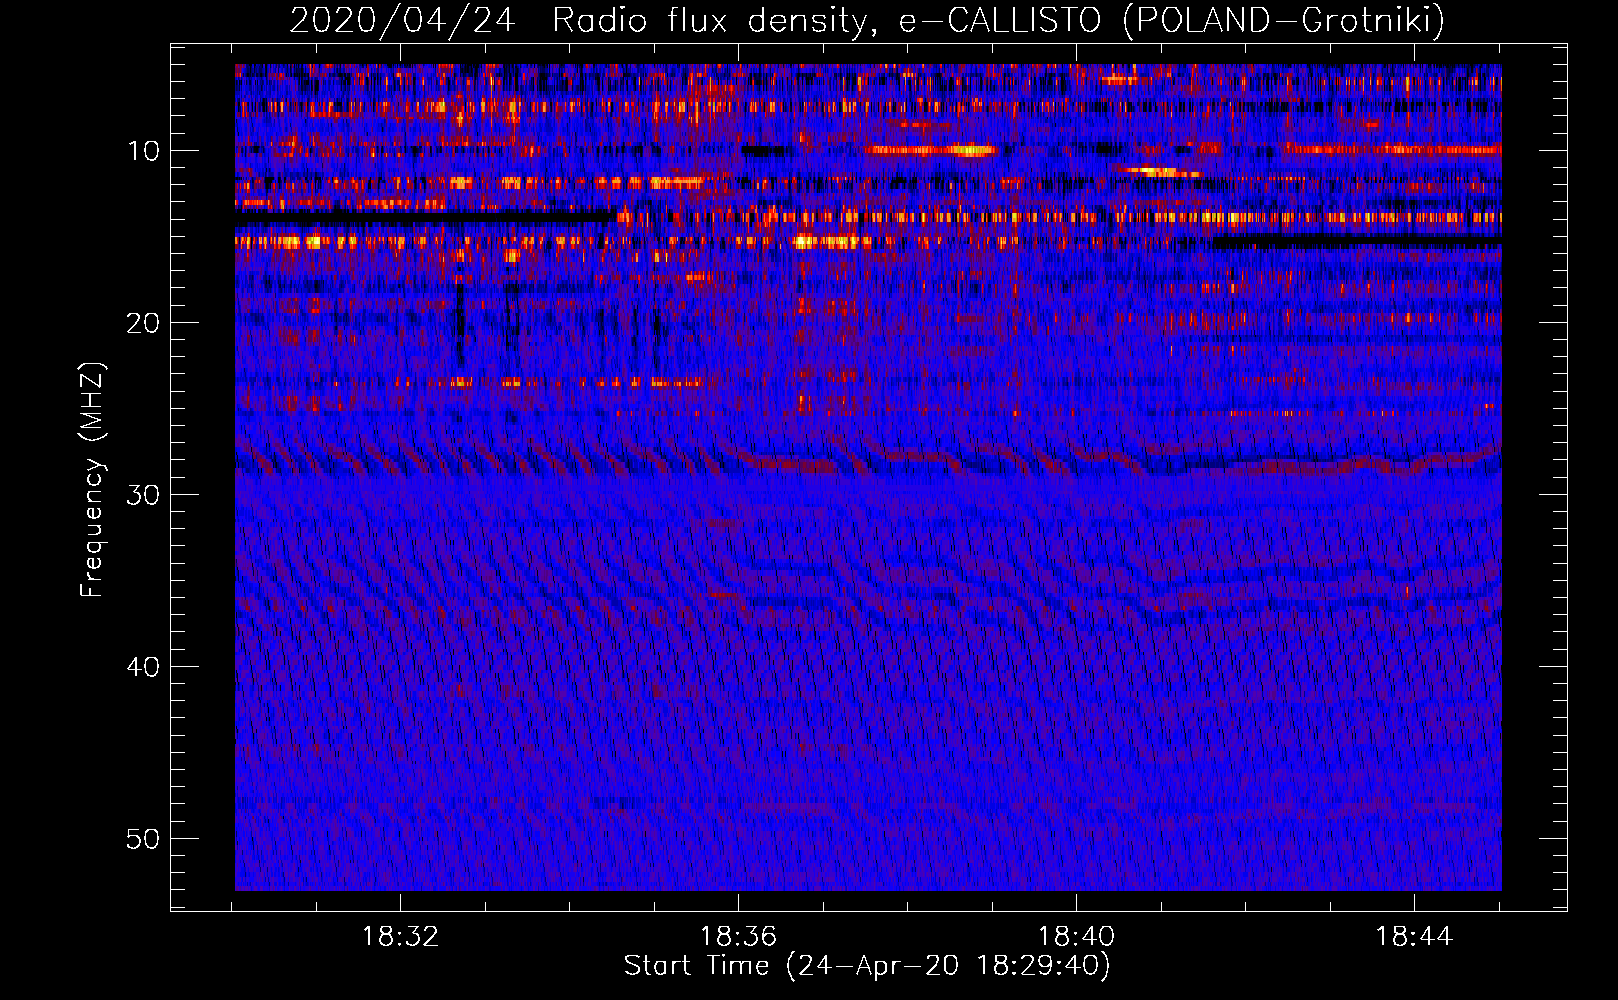Click the date '2020/04/24' in the title
The width and height of the screenshot is (1618, 1000).
[402, 20]
